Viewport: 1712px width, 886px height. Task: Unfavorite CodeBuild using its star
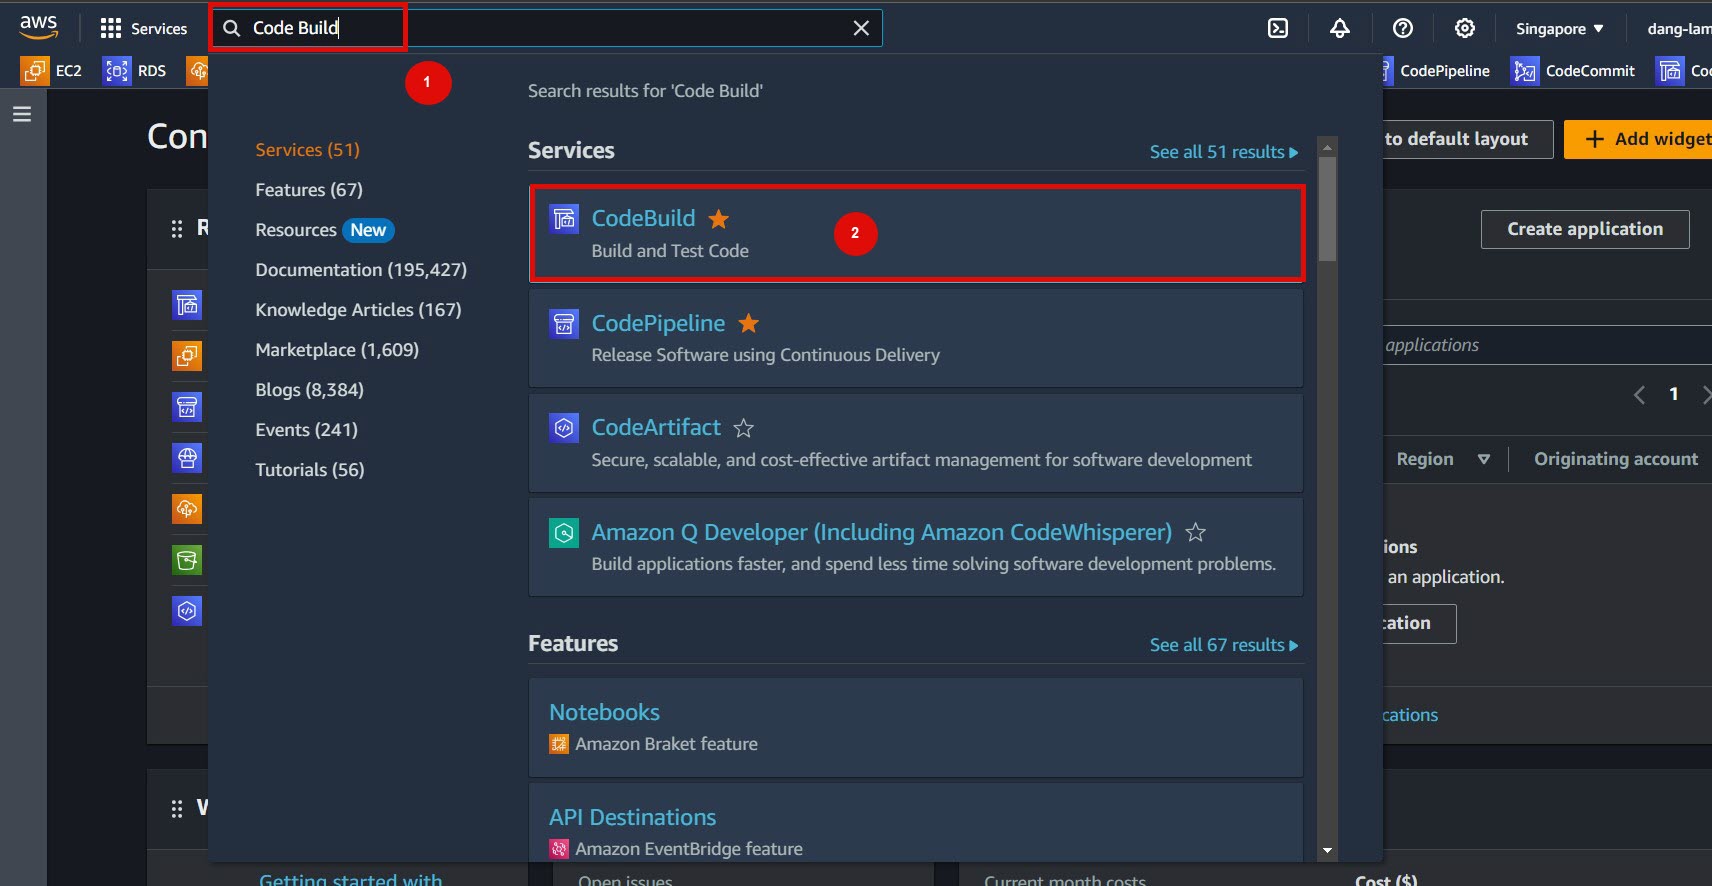tap(719, 219)
